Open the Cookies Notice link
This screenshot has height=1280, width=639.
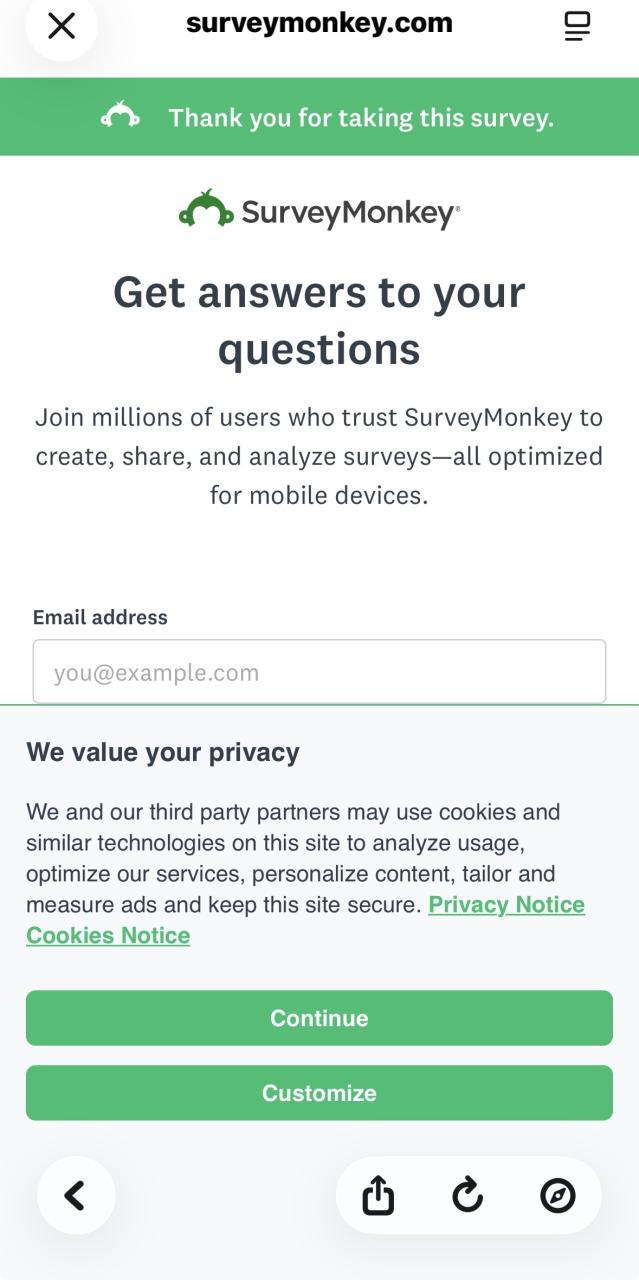tap(108, 936)
